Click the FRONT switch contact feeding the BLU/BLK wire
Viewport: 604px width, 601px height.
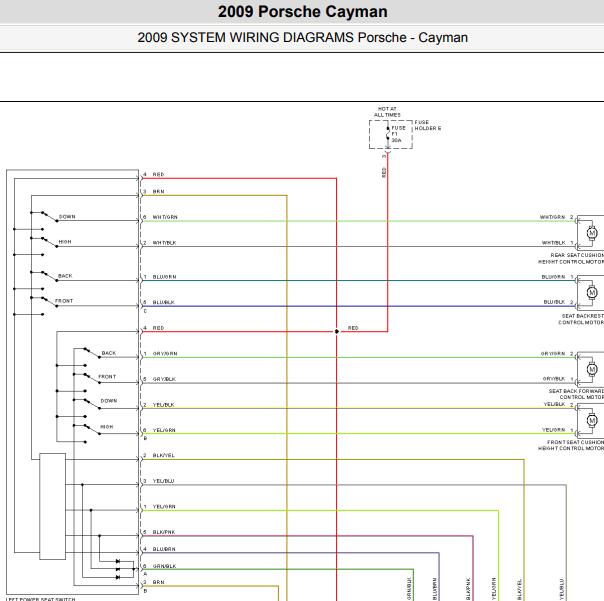(x=49, y=301)
